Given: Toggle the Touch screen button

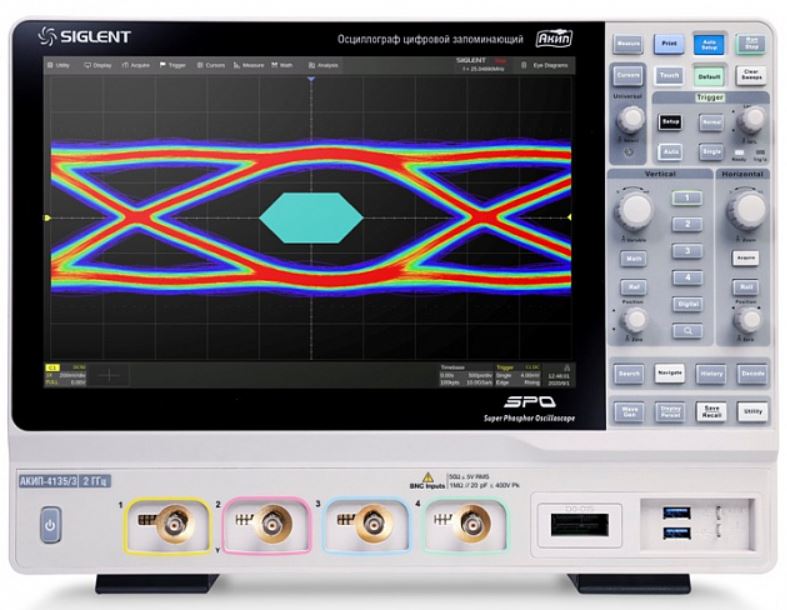Looking at the screenshot, I should pyautogui.click(x=669, y=75).
